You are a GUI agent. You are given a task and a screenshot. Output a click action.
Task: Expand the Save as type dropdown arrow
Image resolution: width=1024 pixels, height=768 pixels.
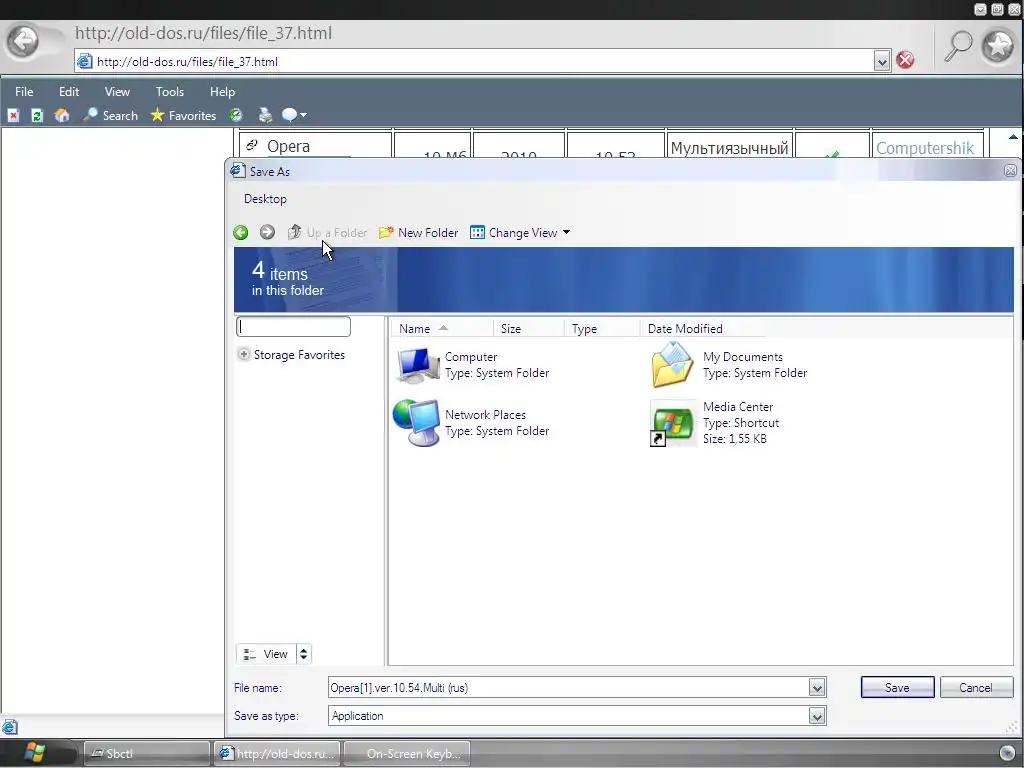(x=817, y=716)
